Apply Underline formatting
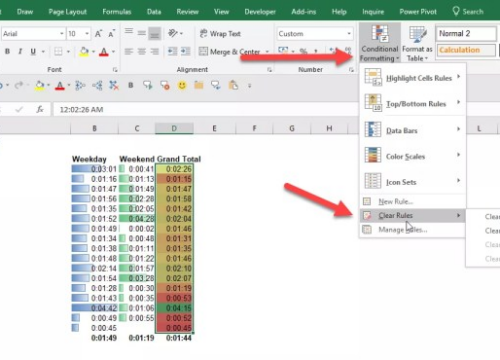This screenshot has height=360, width=500. coord(33,51)
